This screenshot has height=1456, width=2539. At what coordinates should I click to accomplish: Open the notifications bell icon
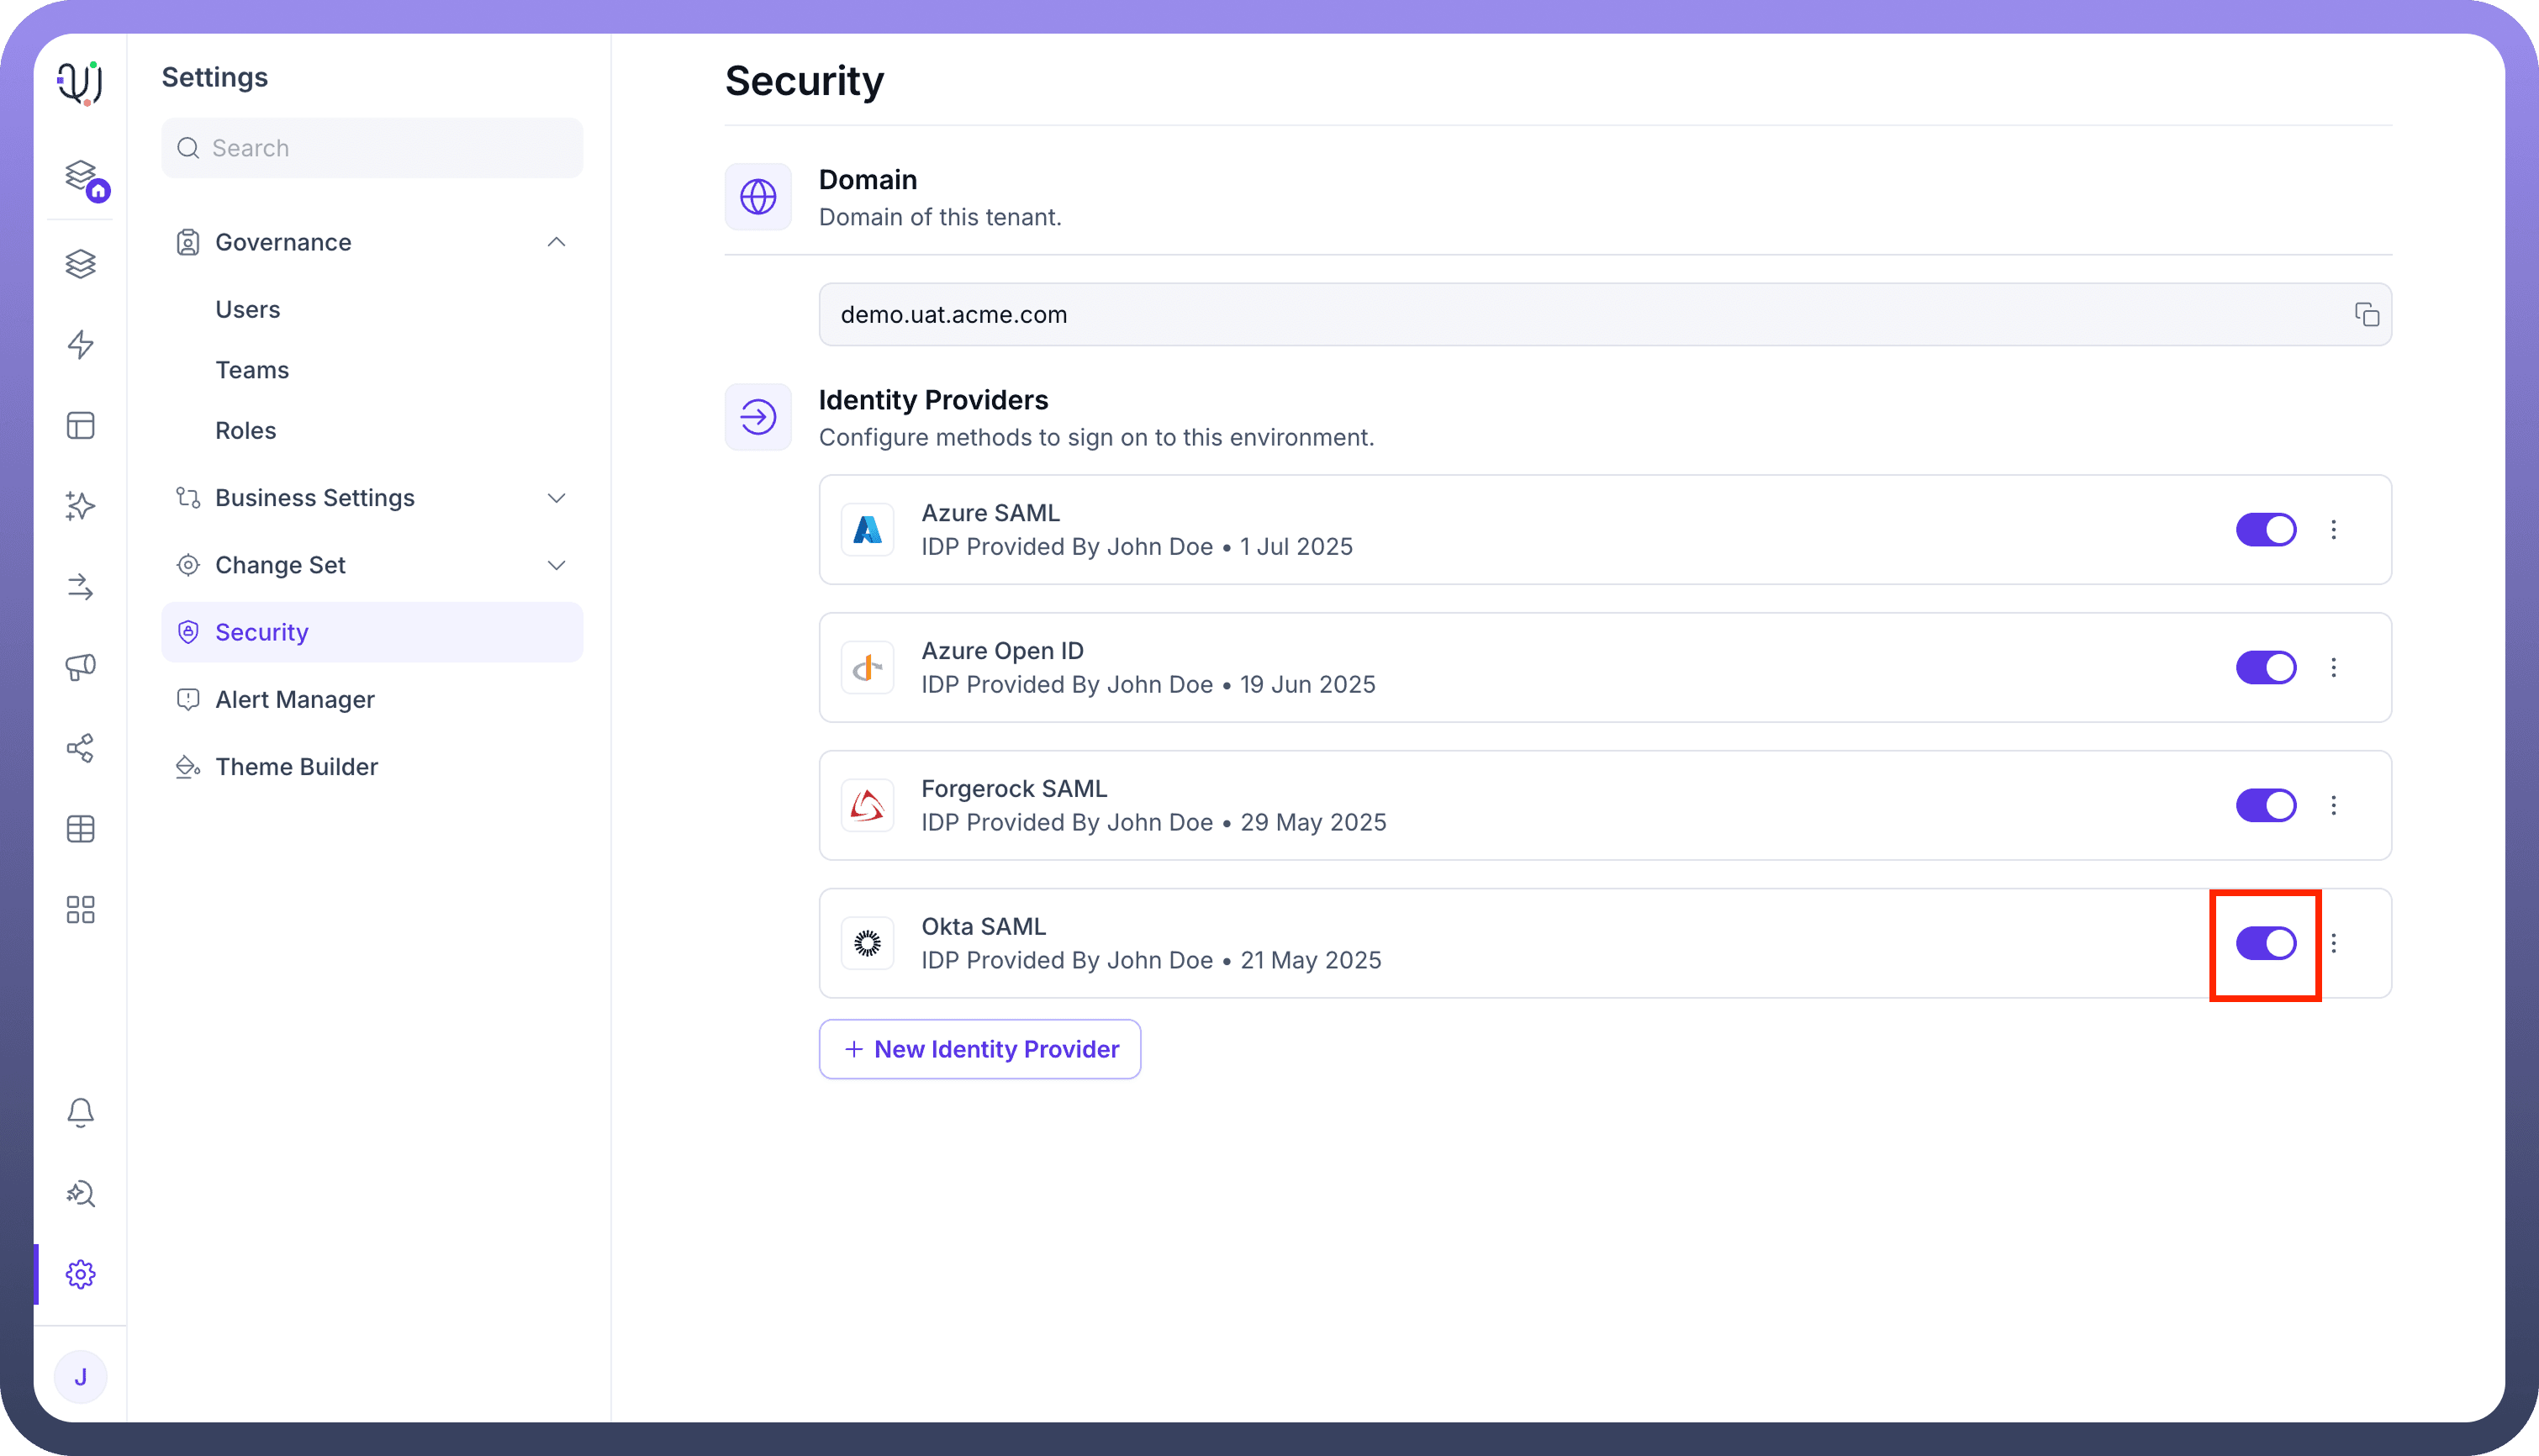[80, 1112]
